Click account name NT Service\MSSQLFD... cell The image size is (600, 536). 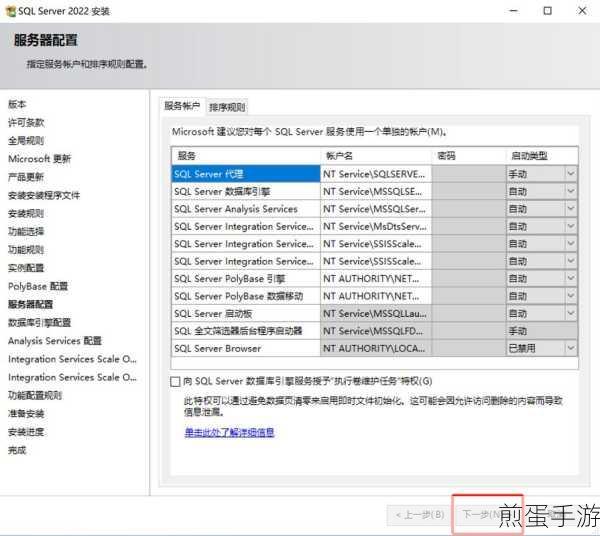pos(376,331)
